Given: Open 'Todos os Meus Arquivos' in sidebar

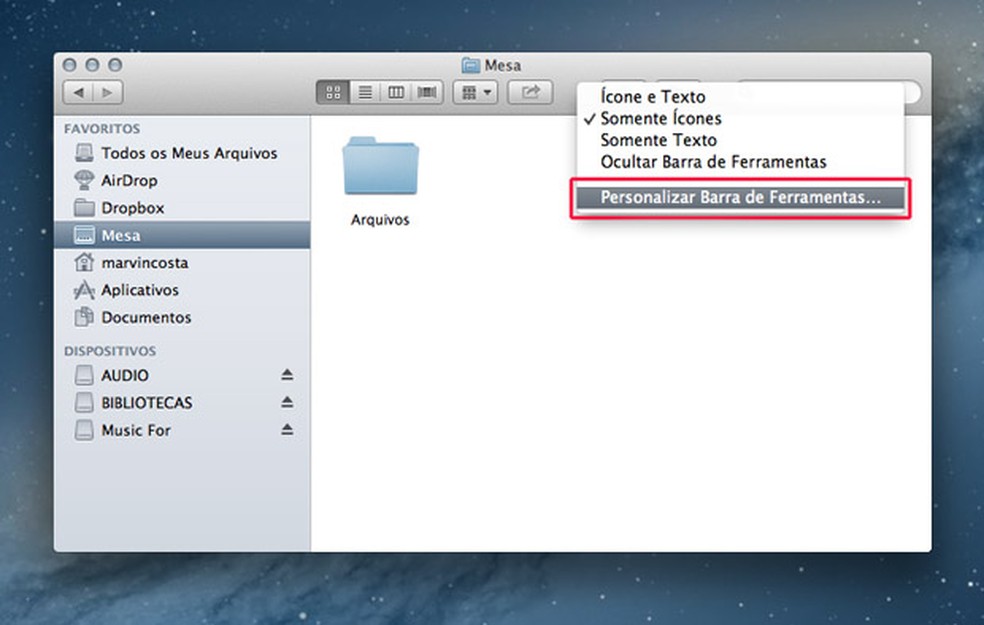Looking at the screenshot, I should point(182,153).
